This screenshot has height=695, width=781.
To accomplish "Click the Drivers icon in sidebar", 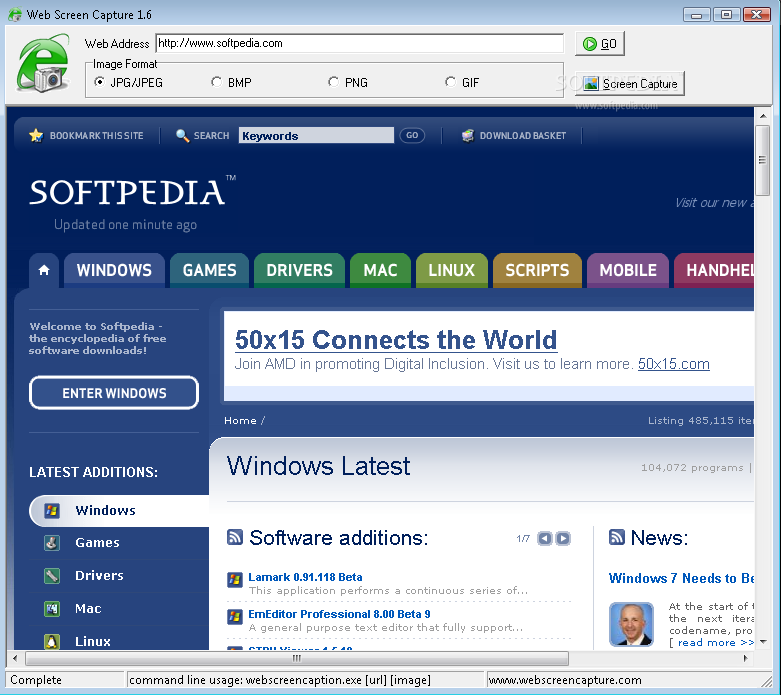I will tap(52, 575).
